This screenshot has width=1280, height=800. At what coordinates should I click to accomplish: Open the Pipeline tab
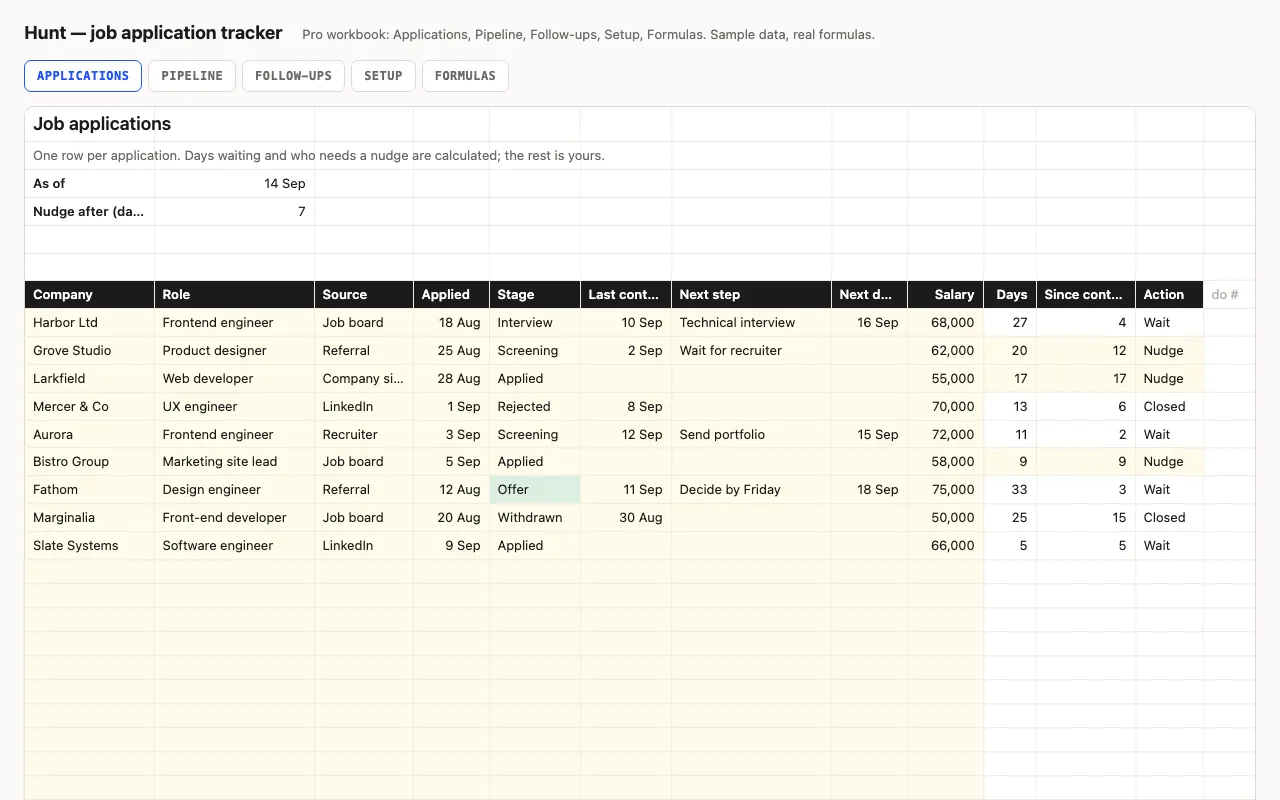192,76
